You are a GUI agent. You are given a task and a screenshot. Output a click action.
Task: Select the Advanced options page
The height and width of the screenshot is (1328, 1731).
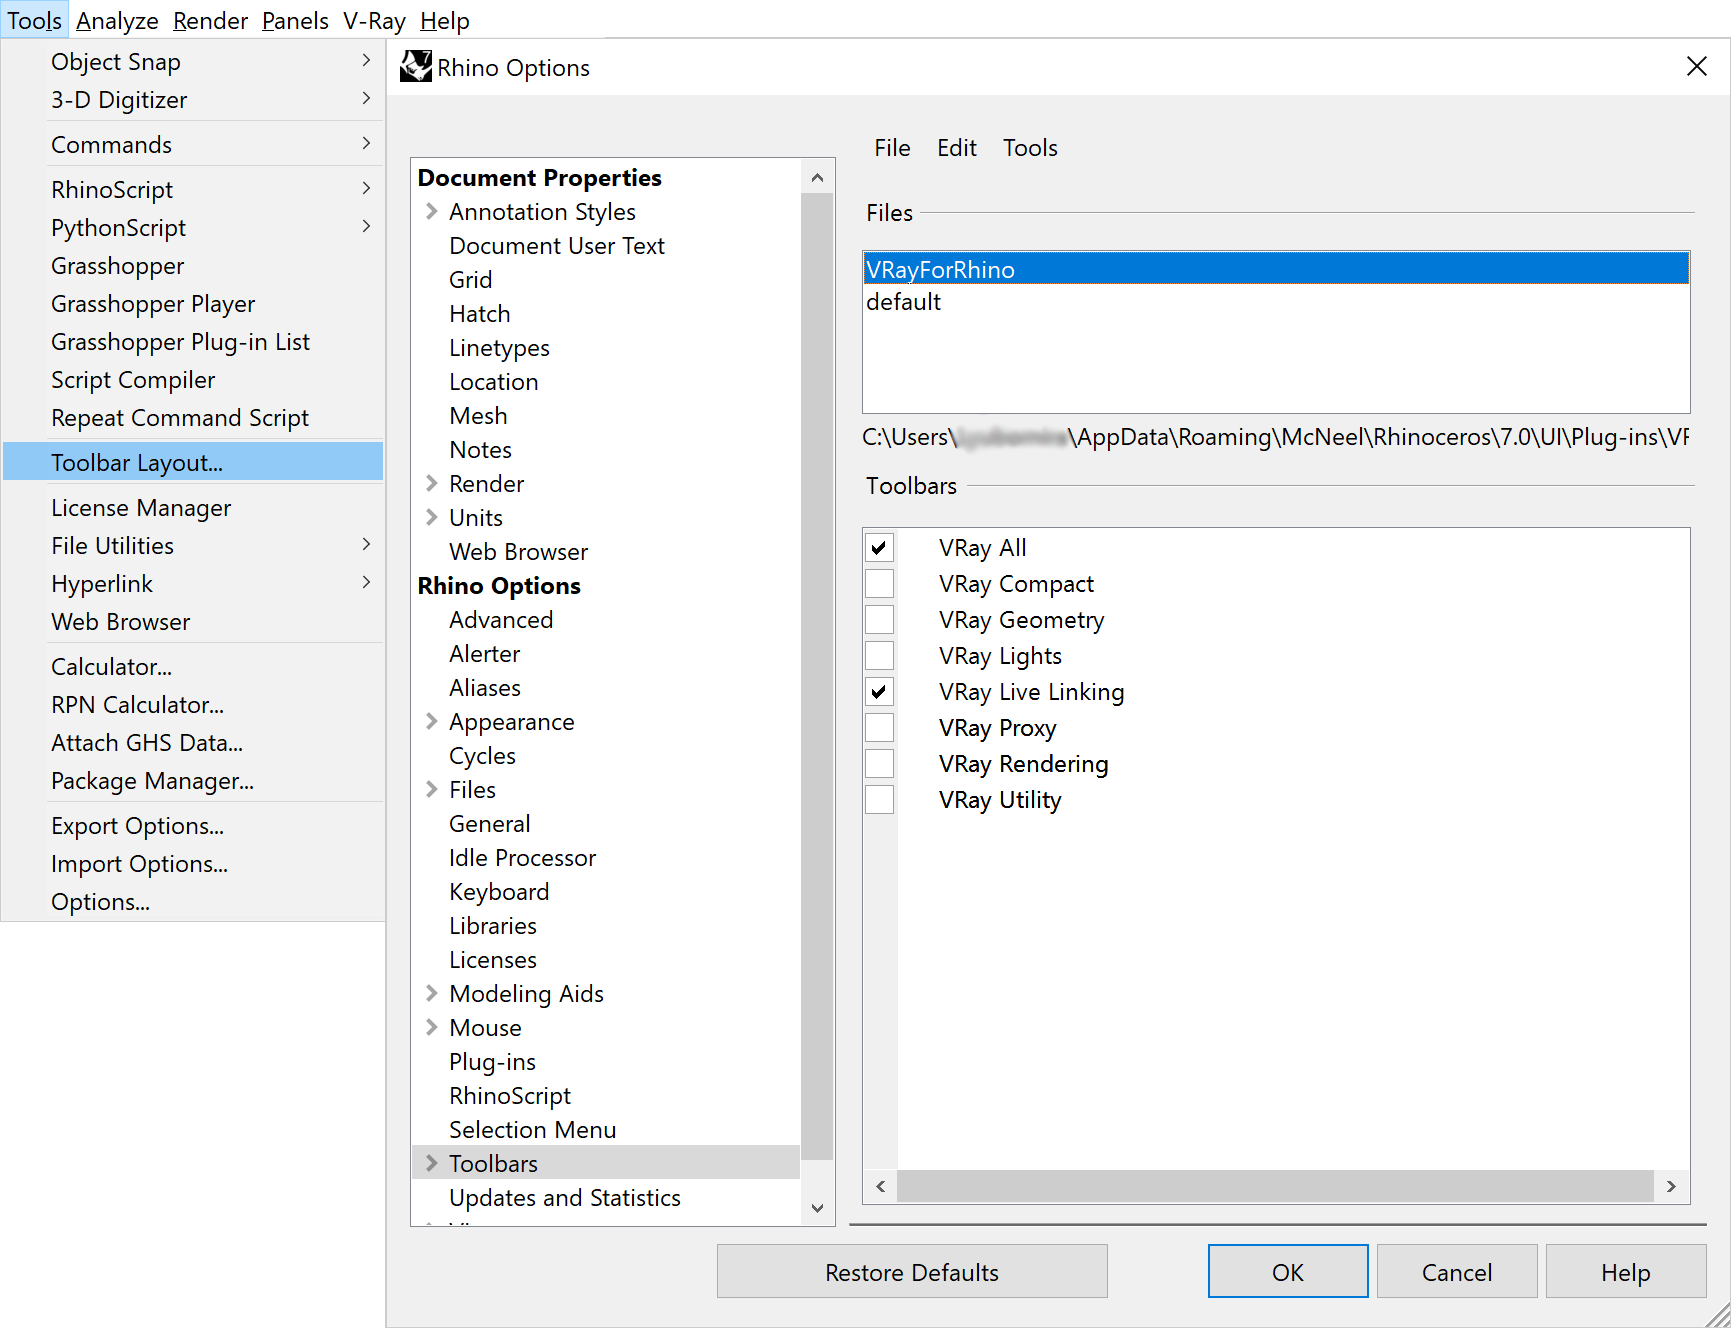(x=500, y=619)
